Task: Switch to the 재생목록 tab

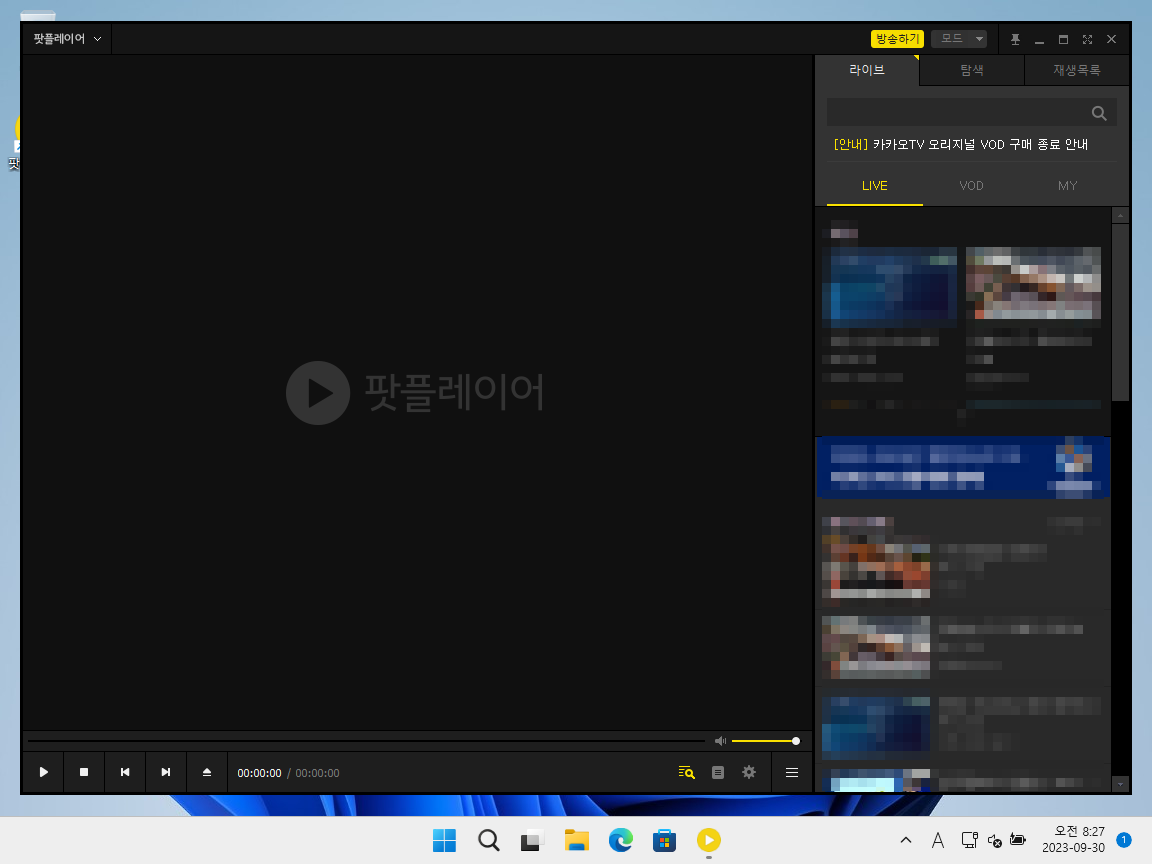Action: [1076, 71]
